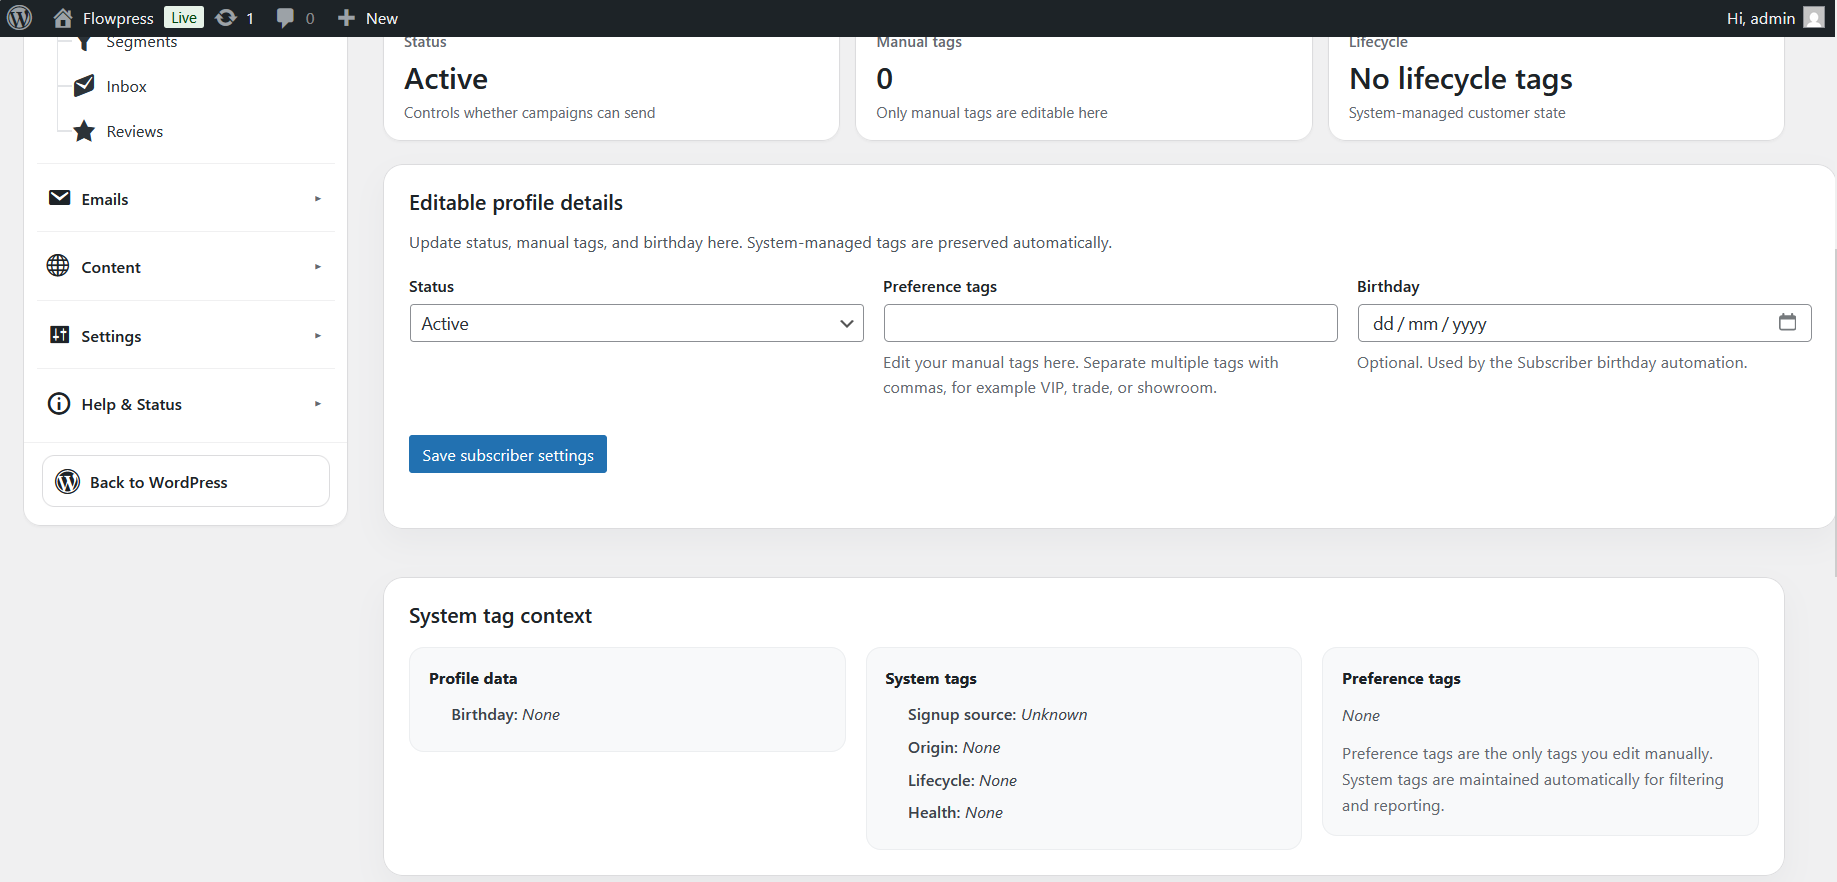
Task: Click the updates refresh icon
Action: 226,18
